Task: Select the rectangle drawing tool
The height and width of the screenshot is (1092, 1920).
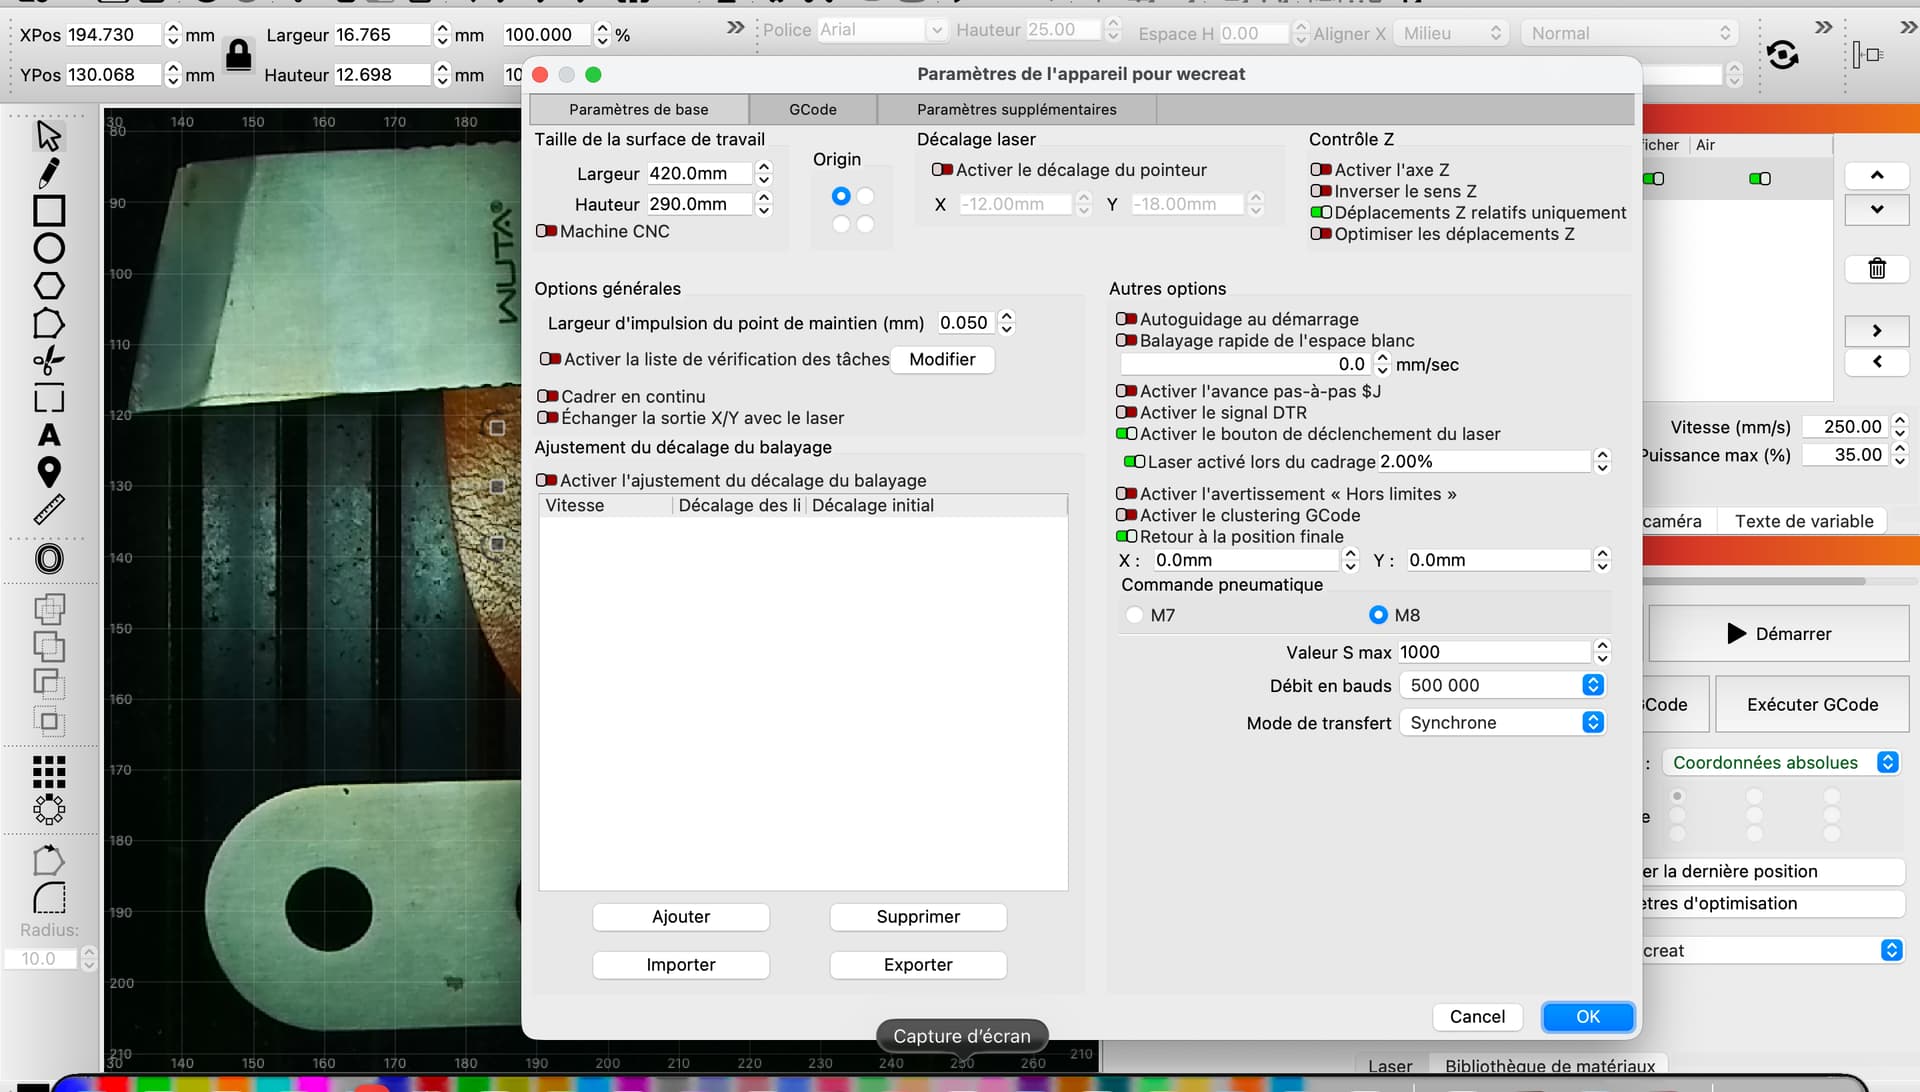Action: click(48, 211)
